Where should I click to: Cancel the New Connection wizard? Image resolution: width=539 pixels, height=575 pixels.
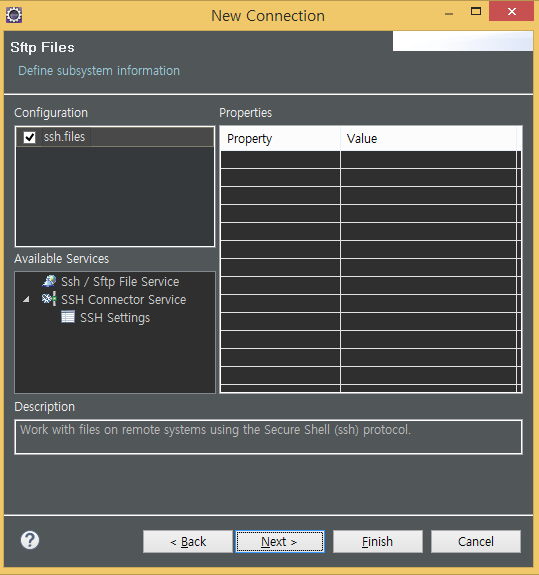point(476,541)
